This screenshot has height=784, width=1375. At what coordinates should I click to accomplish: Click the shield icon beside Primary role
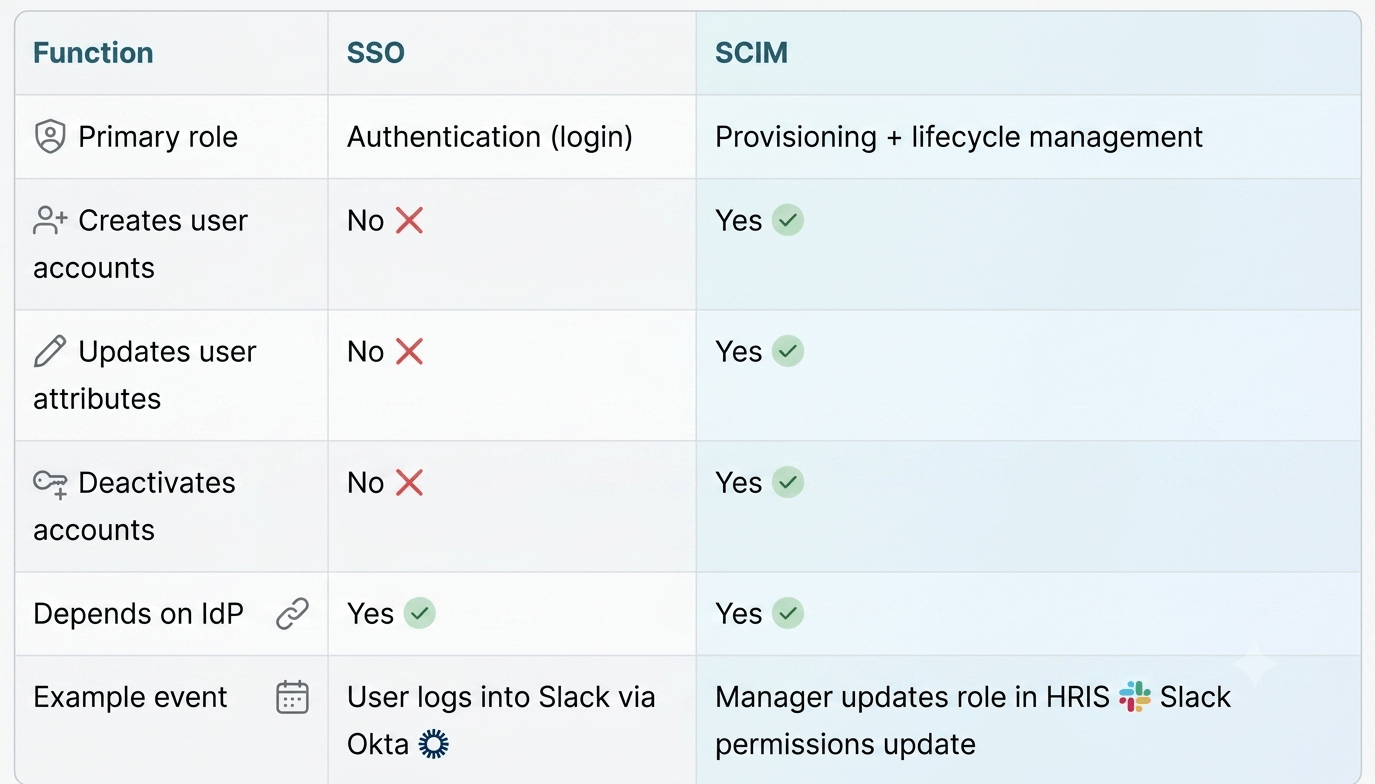pyautogui.click(x=50, y=136)
